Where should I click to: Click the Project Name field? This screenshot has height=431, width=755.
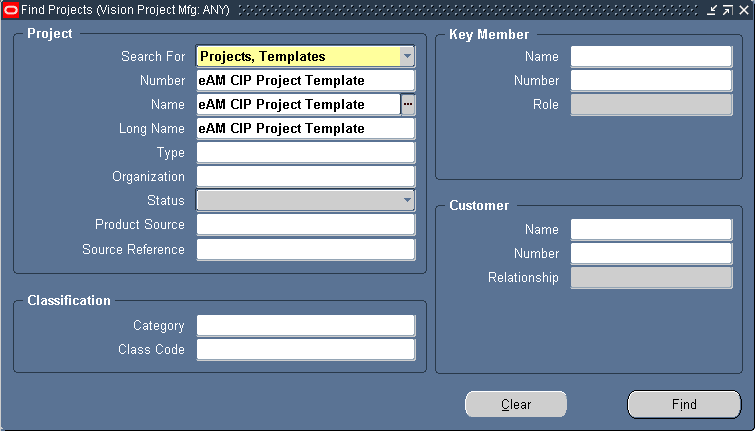click(x=299, y=104)
